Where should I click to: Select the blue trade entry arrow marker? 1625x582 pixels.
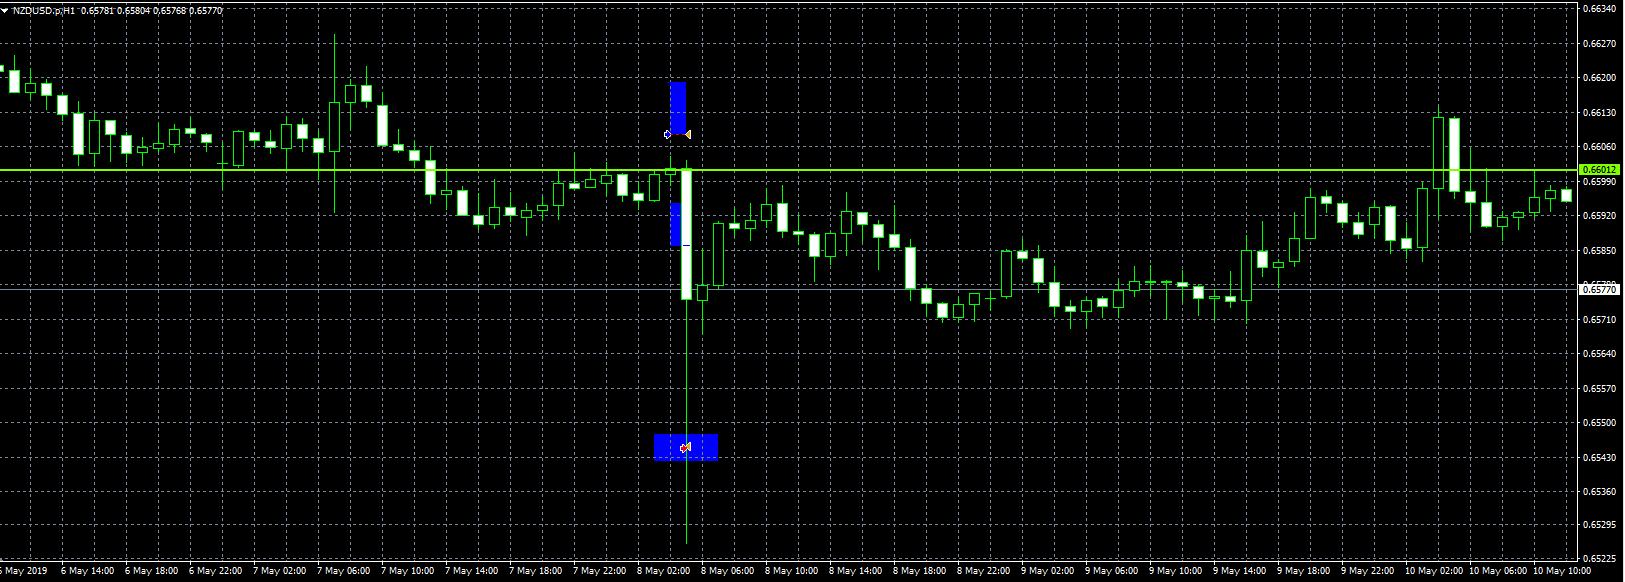point(668,134)
